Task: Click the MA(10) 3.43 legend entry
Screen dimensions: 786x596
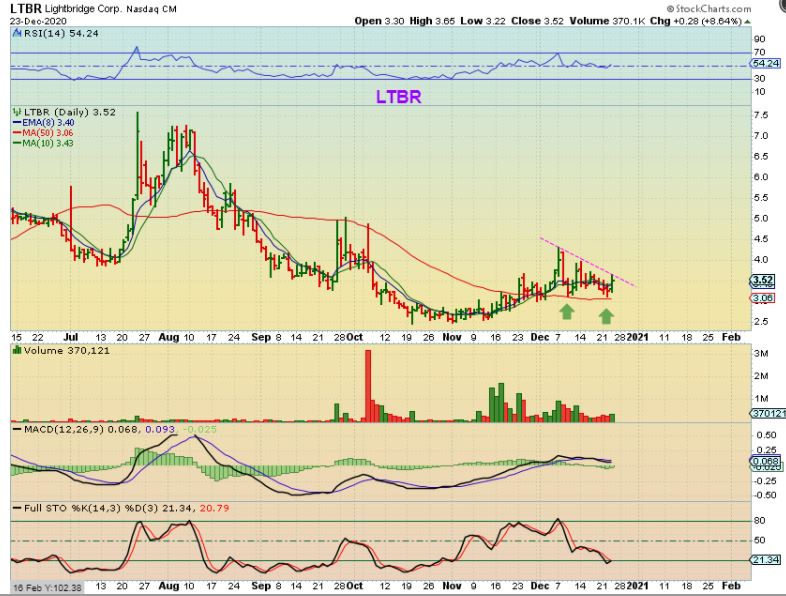Action: (x=48, y=143)
